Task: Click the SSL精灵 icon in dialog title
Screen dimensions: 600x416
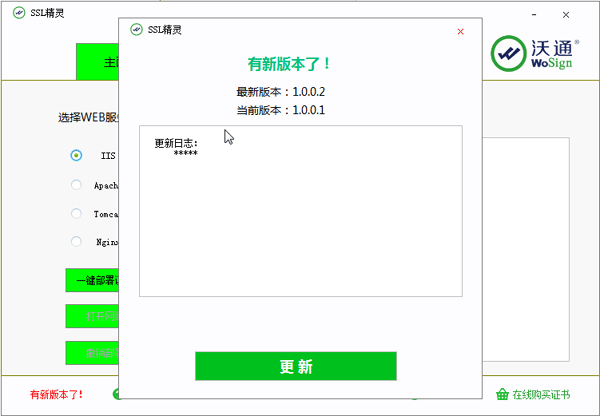Action: click(x=136, y=30)
